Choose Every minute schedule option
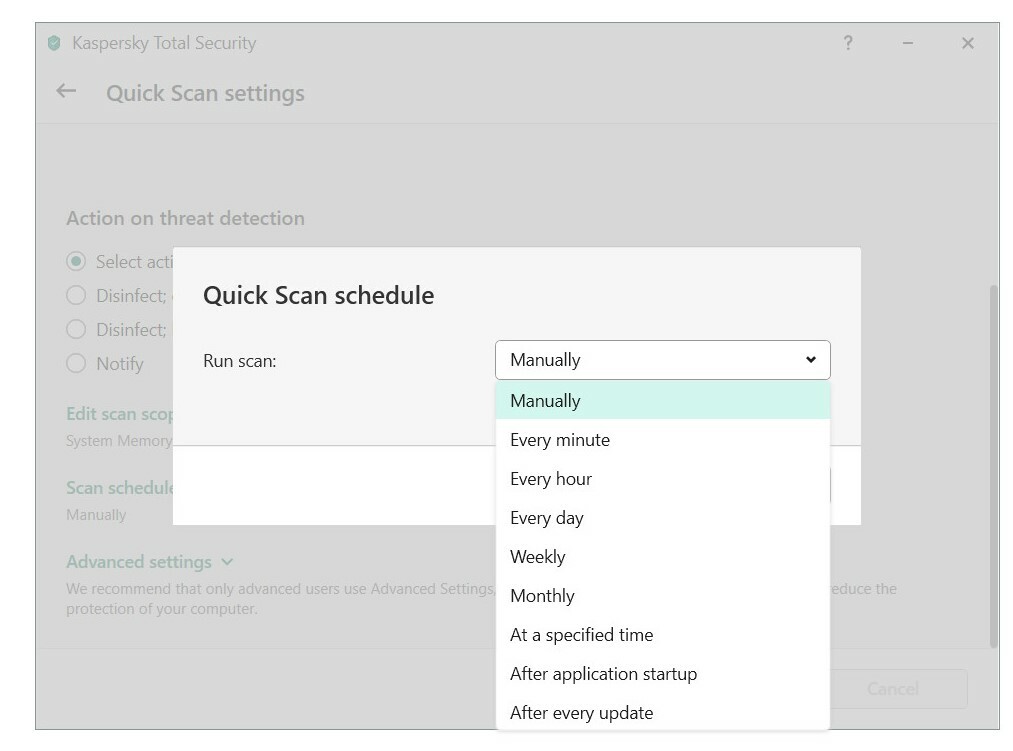 tap(662, 440)
